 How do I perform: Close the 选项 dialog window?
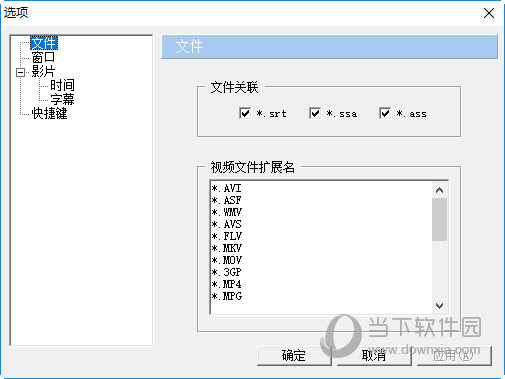[x=489, y=13]
